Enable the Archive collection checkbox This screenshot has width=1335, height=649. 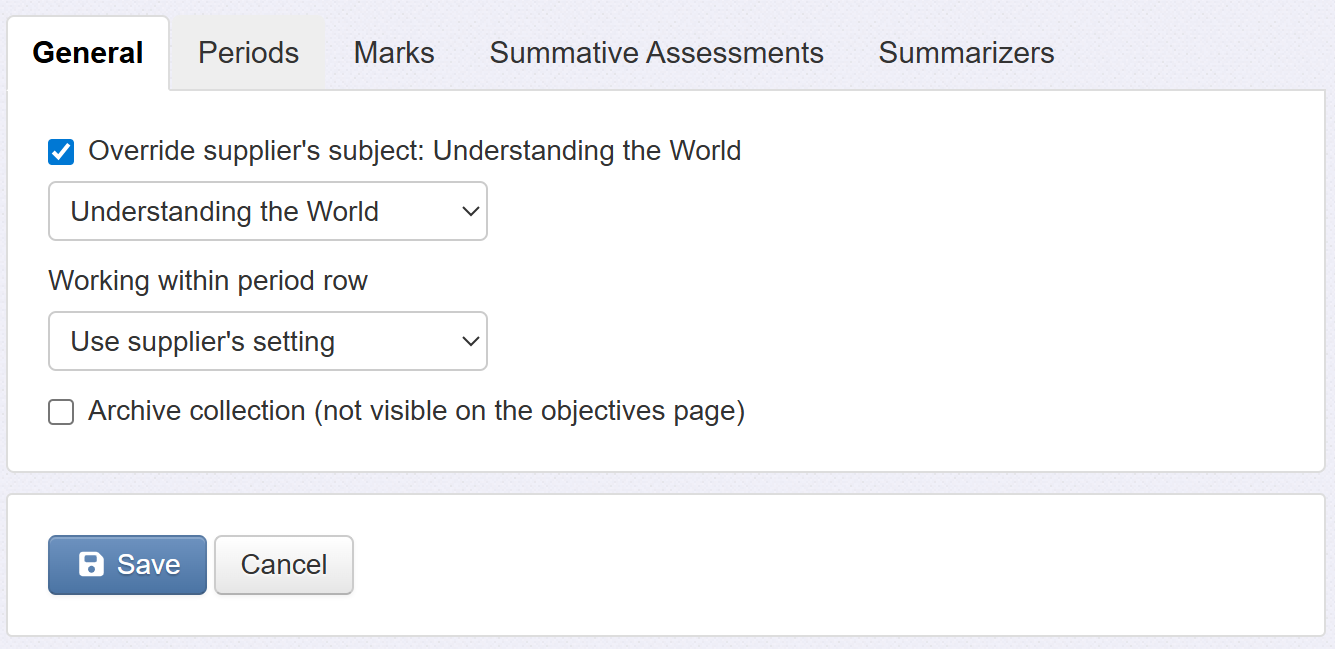(62, 412)
